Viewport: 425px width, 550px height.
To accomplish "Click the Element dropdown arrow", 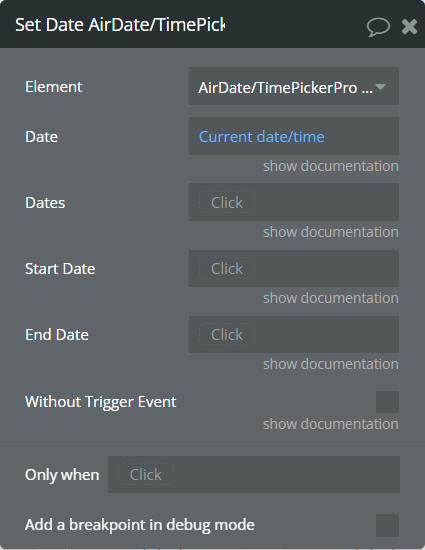I will click(x=380, y=86).
